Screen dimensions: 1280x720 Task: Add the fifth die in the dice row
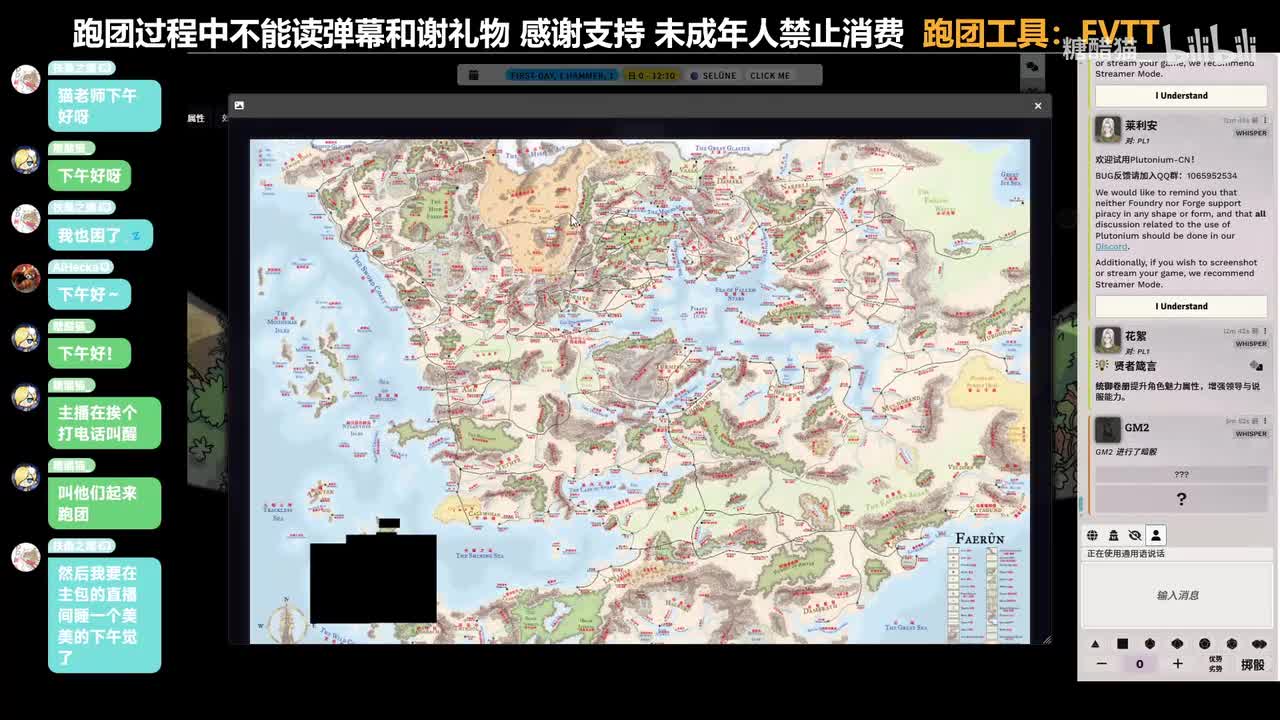coord(1204,644)
